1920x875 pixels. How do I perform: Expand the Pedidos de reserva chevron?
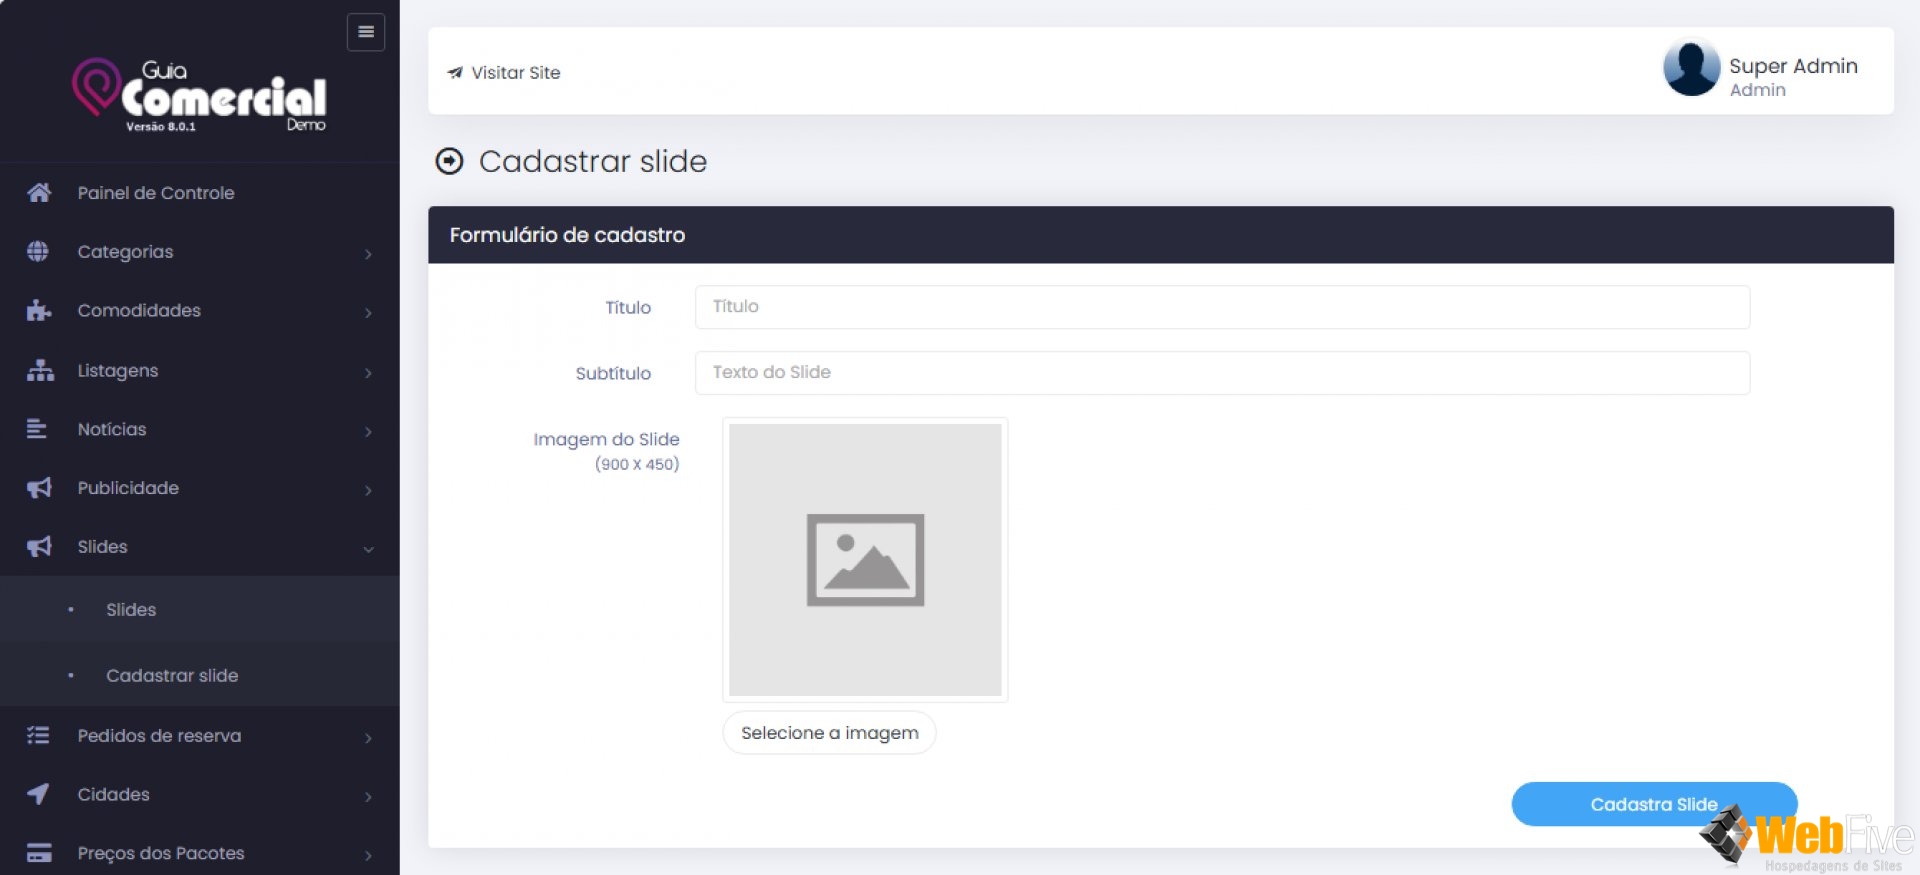coord(368,738)
